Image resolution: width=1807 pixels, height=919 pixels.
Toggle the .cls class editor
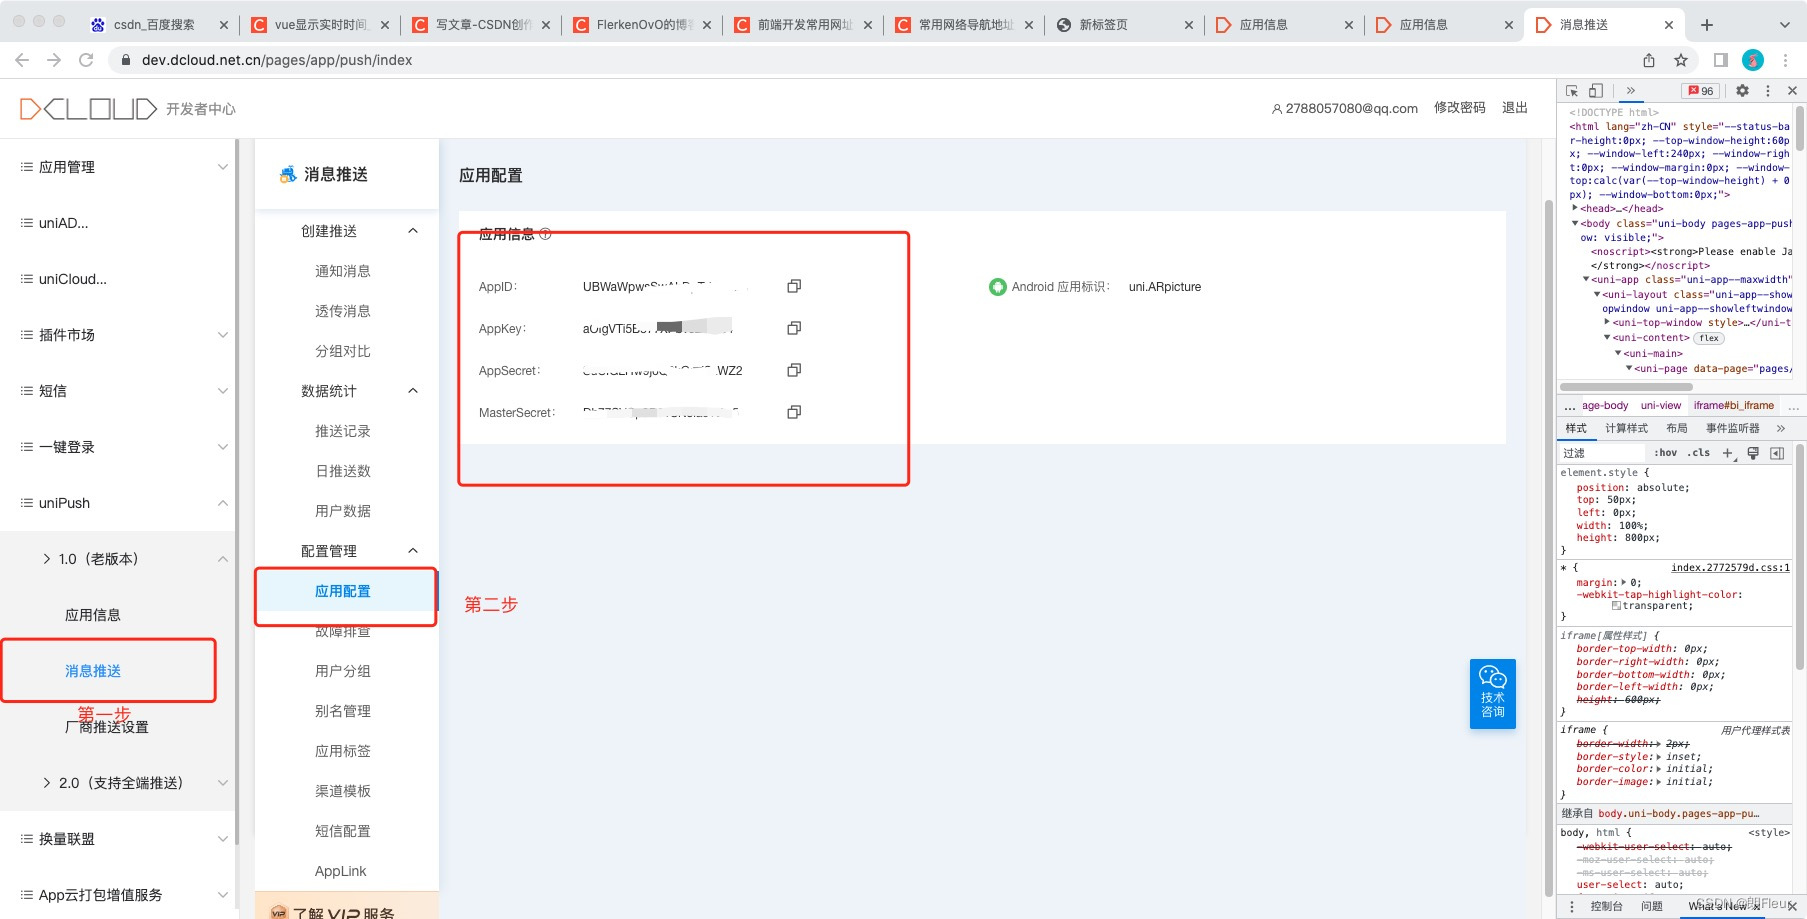click(1699, 452)
